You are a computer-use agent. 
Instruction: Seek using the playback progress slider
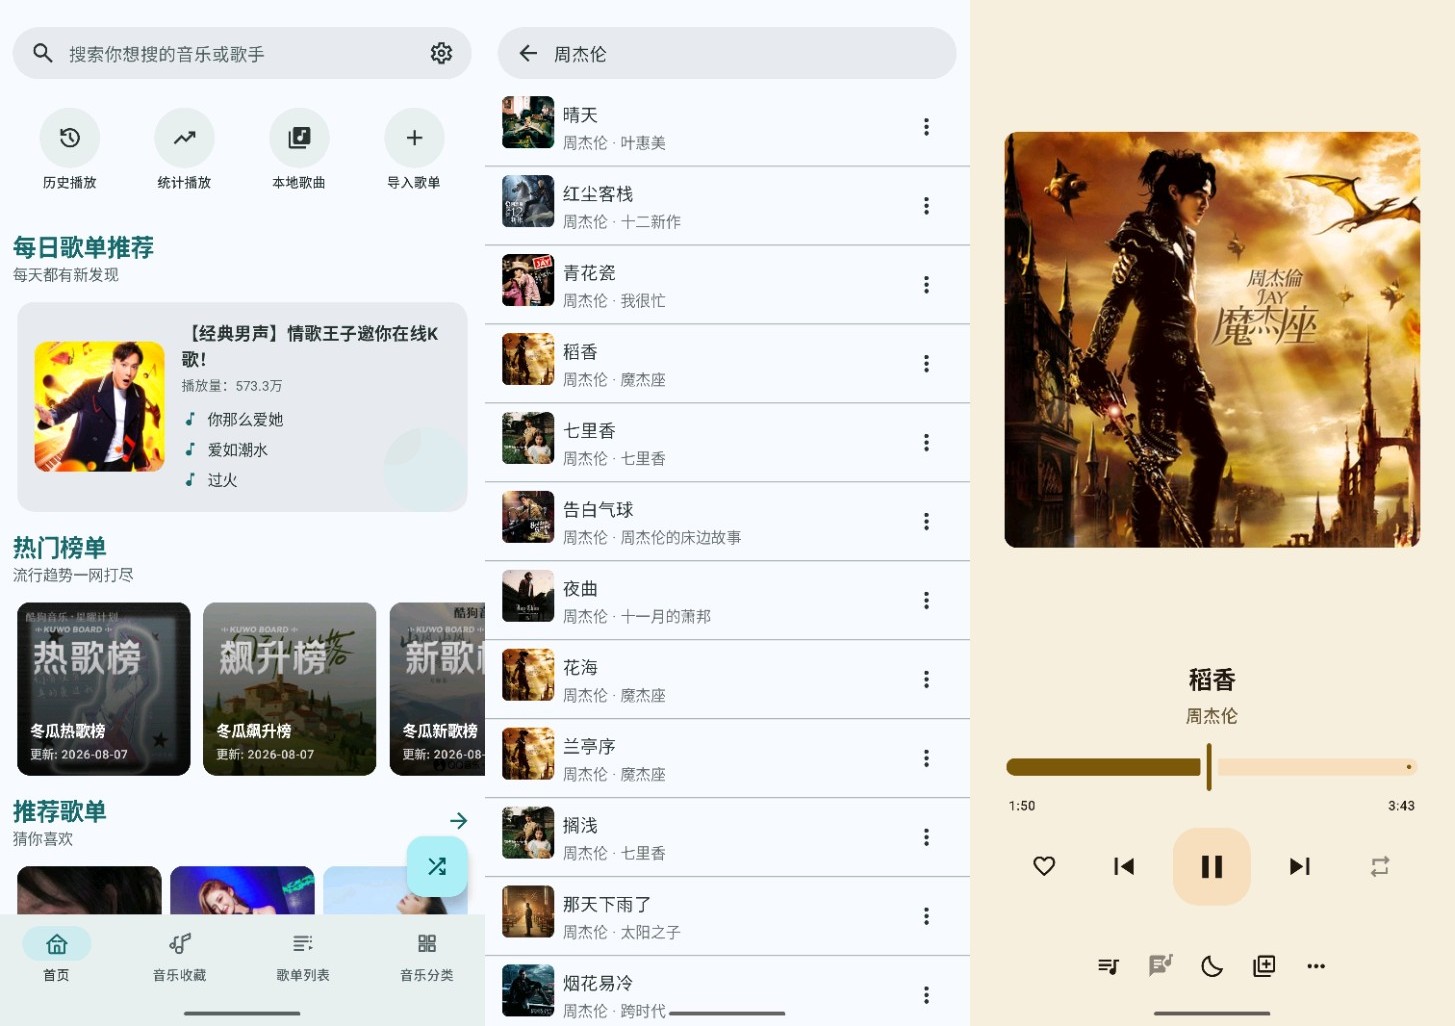(x=1211, y=767)
